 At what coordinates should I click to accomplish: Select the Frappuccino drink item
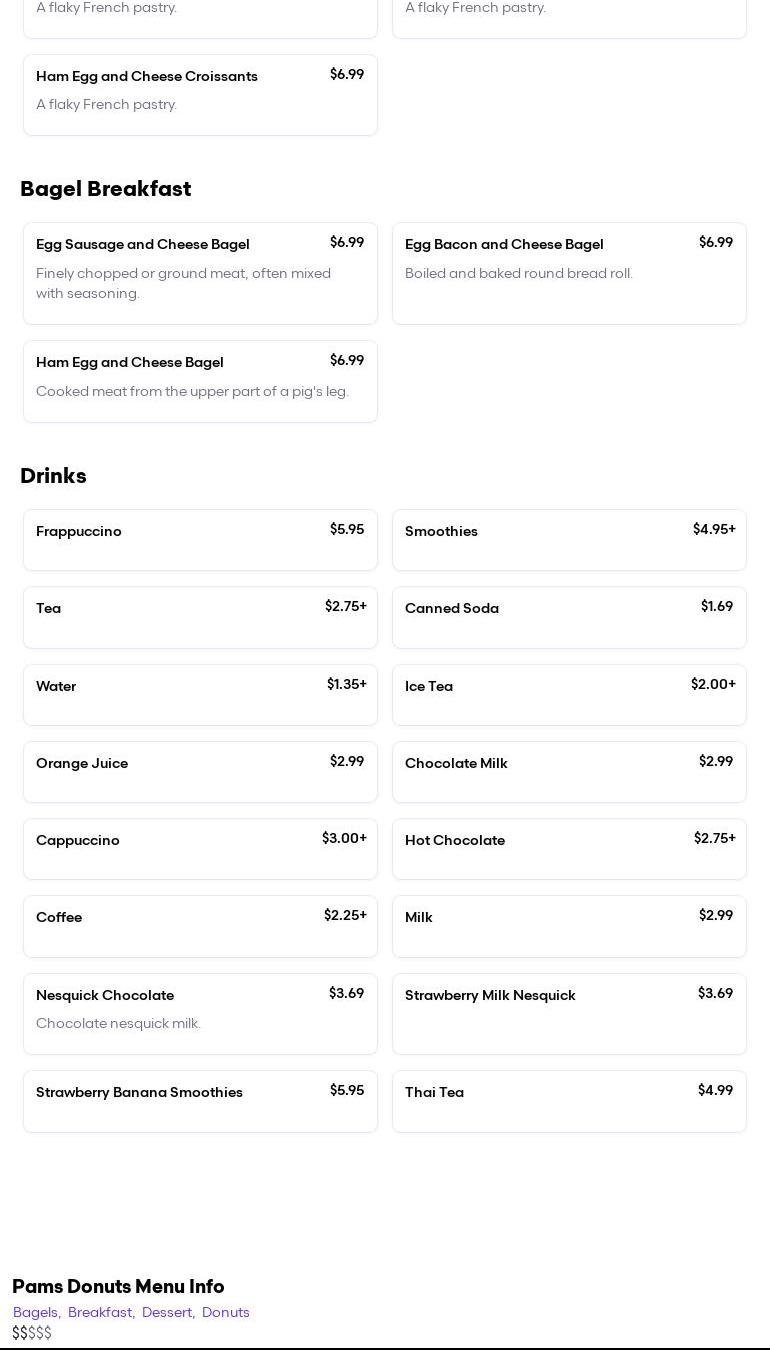coord(200,540)
